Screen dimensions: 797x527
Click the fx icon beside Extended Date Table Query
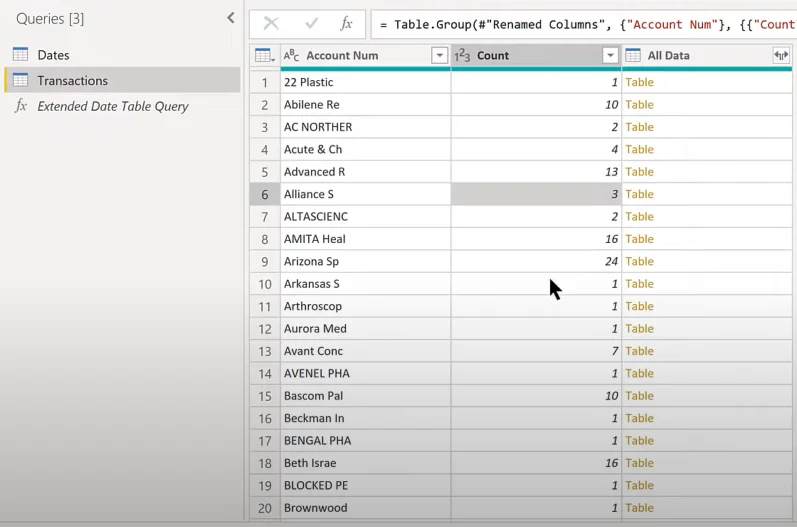click(x=21, y=106)
